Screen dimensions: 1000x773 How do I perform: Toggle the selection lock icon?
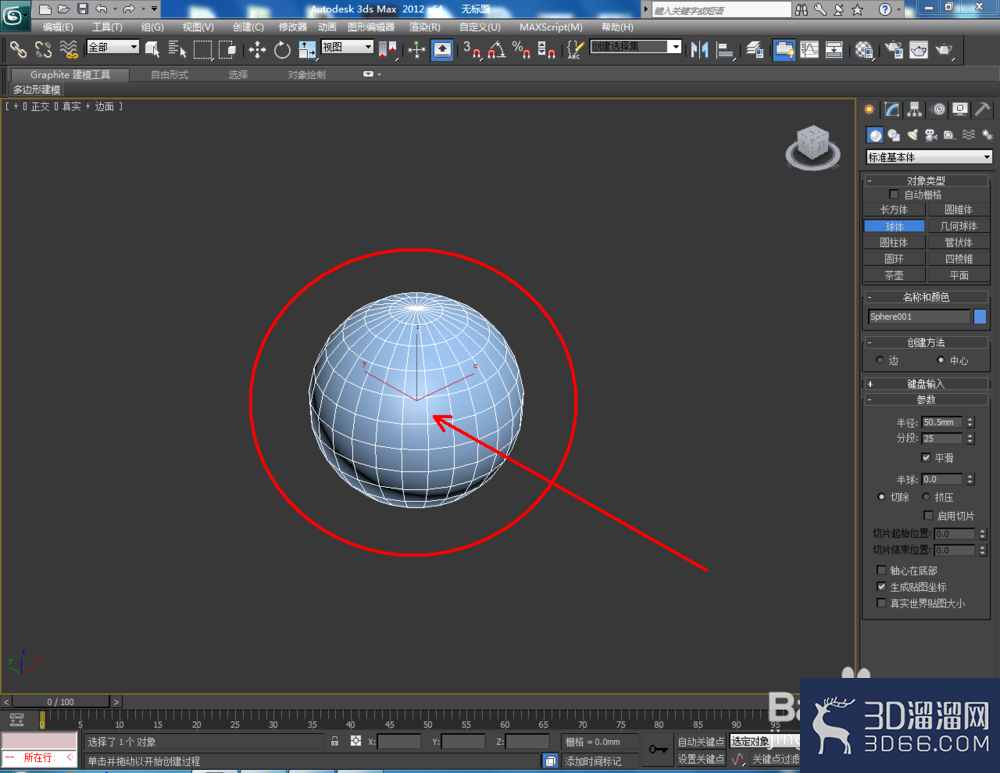tap(334, 741)
